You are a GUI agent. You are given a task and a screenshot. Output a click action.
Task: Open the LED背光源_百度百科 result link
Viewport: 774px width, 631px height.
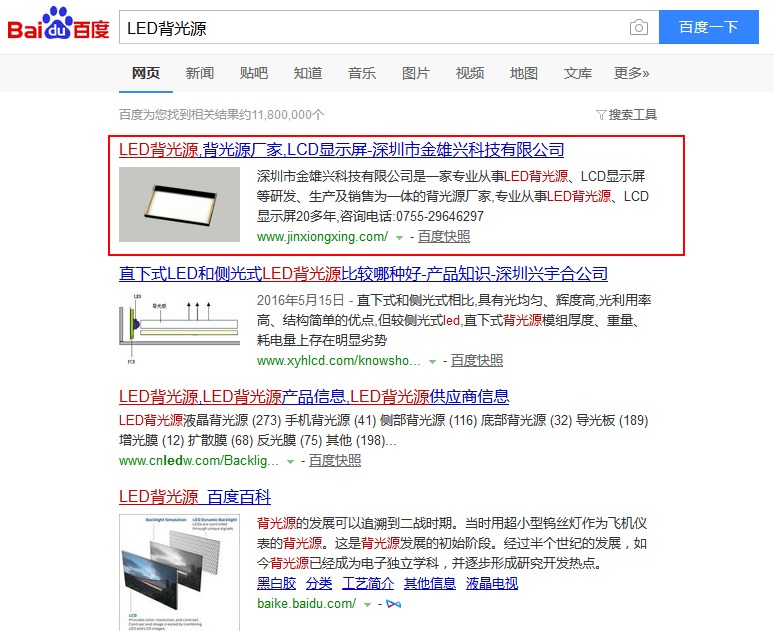click(x=195, y=497)
